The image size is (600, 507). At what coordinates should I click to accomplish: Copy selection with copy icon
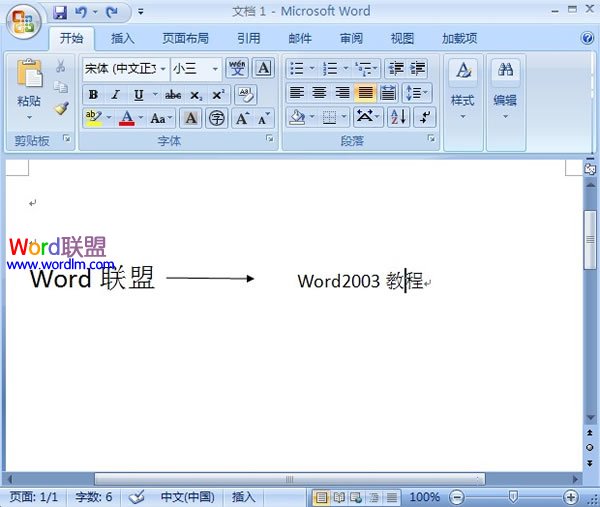60,87
